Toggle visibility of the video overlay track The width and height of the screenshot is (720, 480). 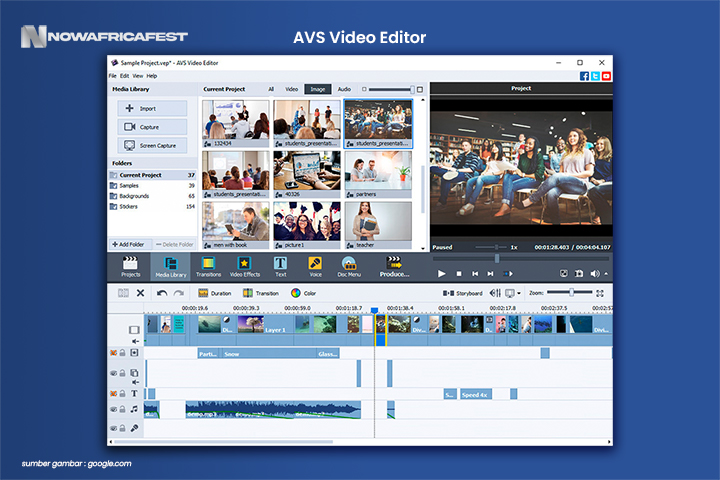coord(113,373)
